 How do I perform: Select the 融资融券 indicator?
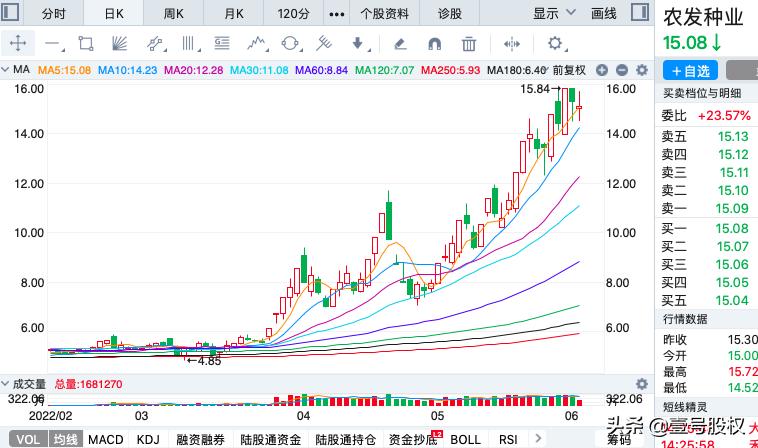[200, 439]
